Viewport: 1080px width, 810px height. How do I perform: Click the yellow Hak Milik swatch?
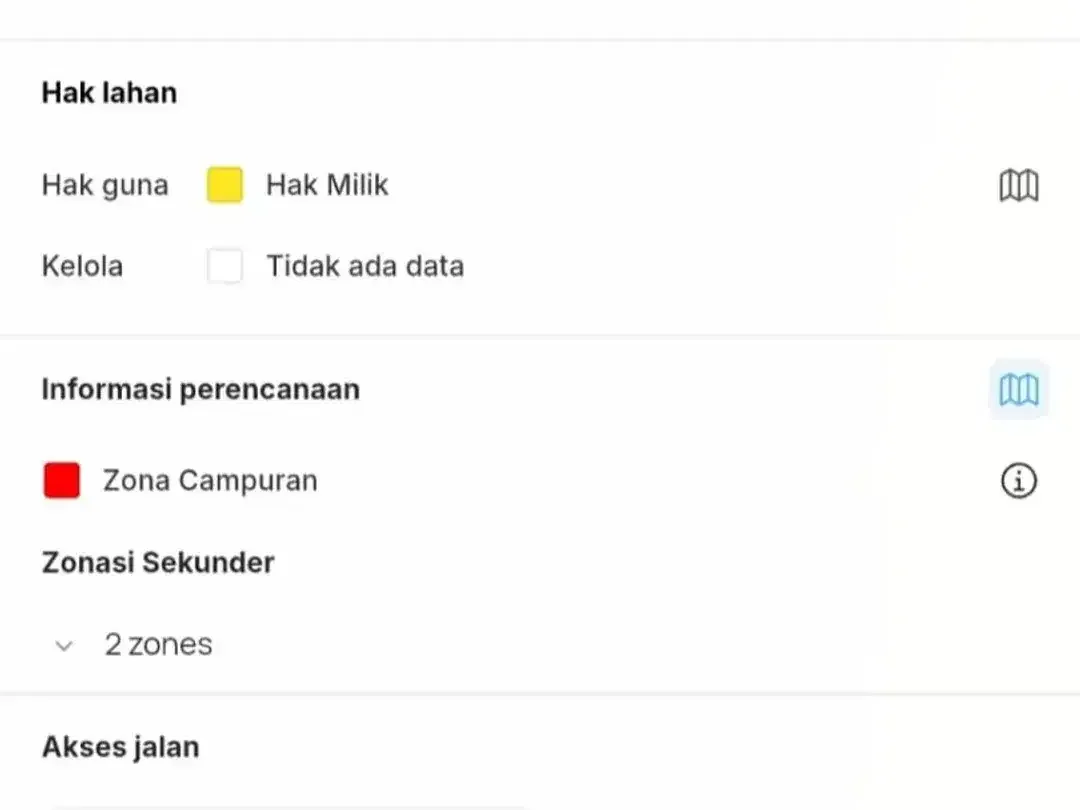[225, 185]
